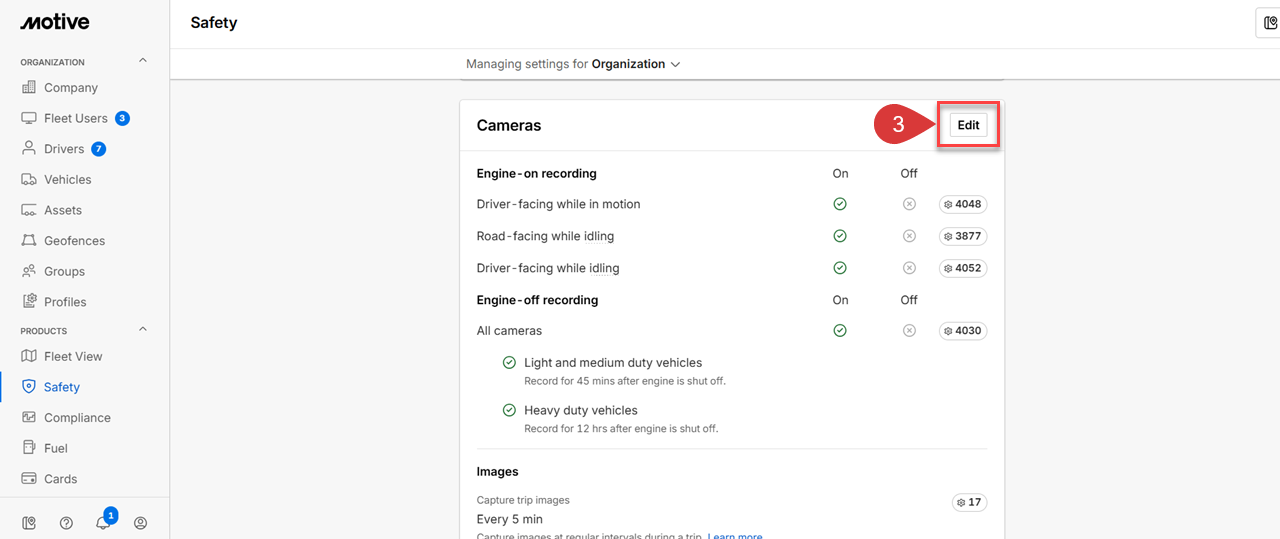Click the 17 vehicles badge for images
Viewport: 1280px width, 539px height.
pyautogui.click(x=969, y=502)
